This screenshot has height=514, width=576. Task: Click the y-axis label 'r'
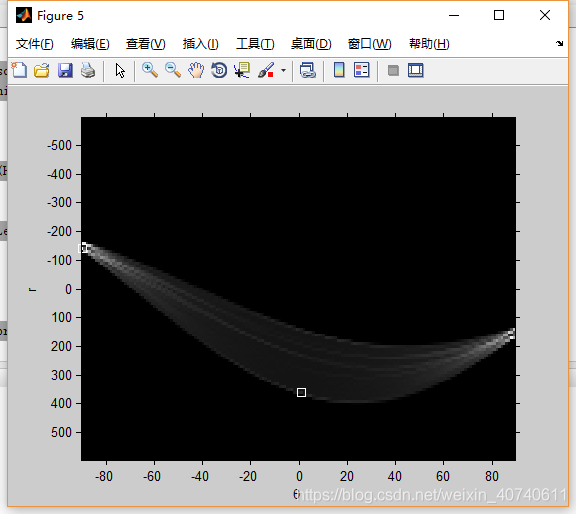32,290
